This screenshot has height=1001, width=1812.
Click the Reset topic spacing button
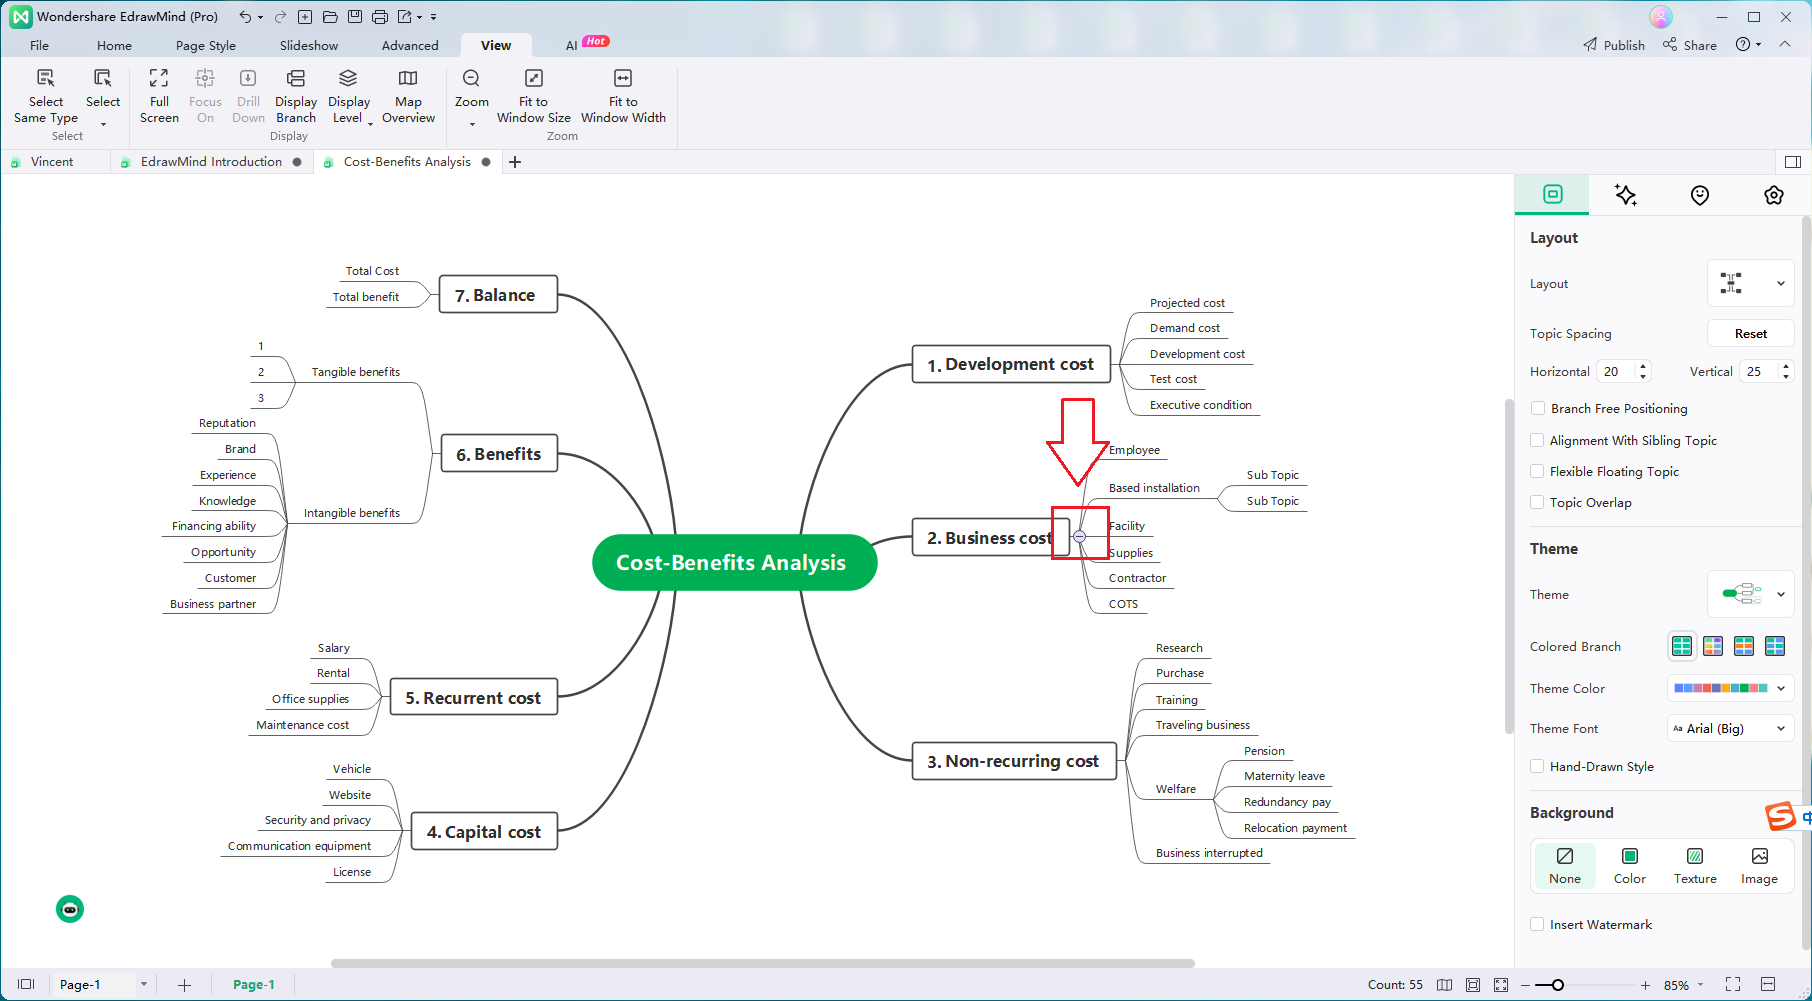coord(1750,333)
